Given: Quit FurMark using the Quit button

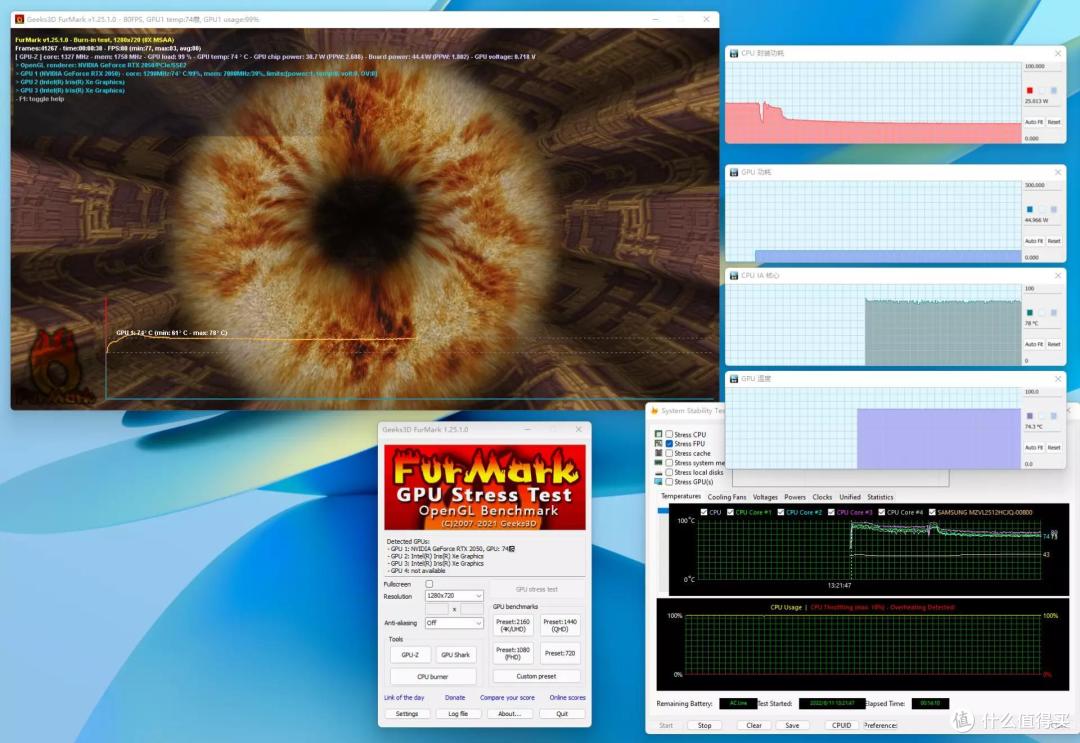Looking at the screenshot, I should [x=562, y=713].
